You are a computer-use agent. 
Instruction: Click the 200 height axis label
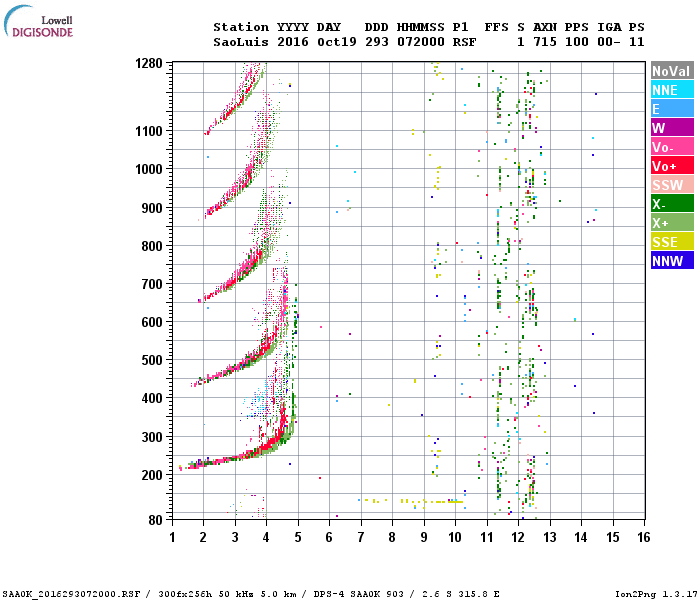(x=152, y=475)
